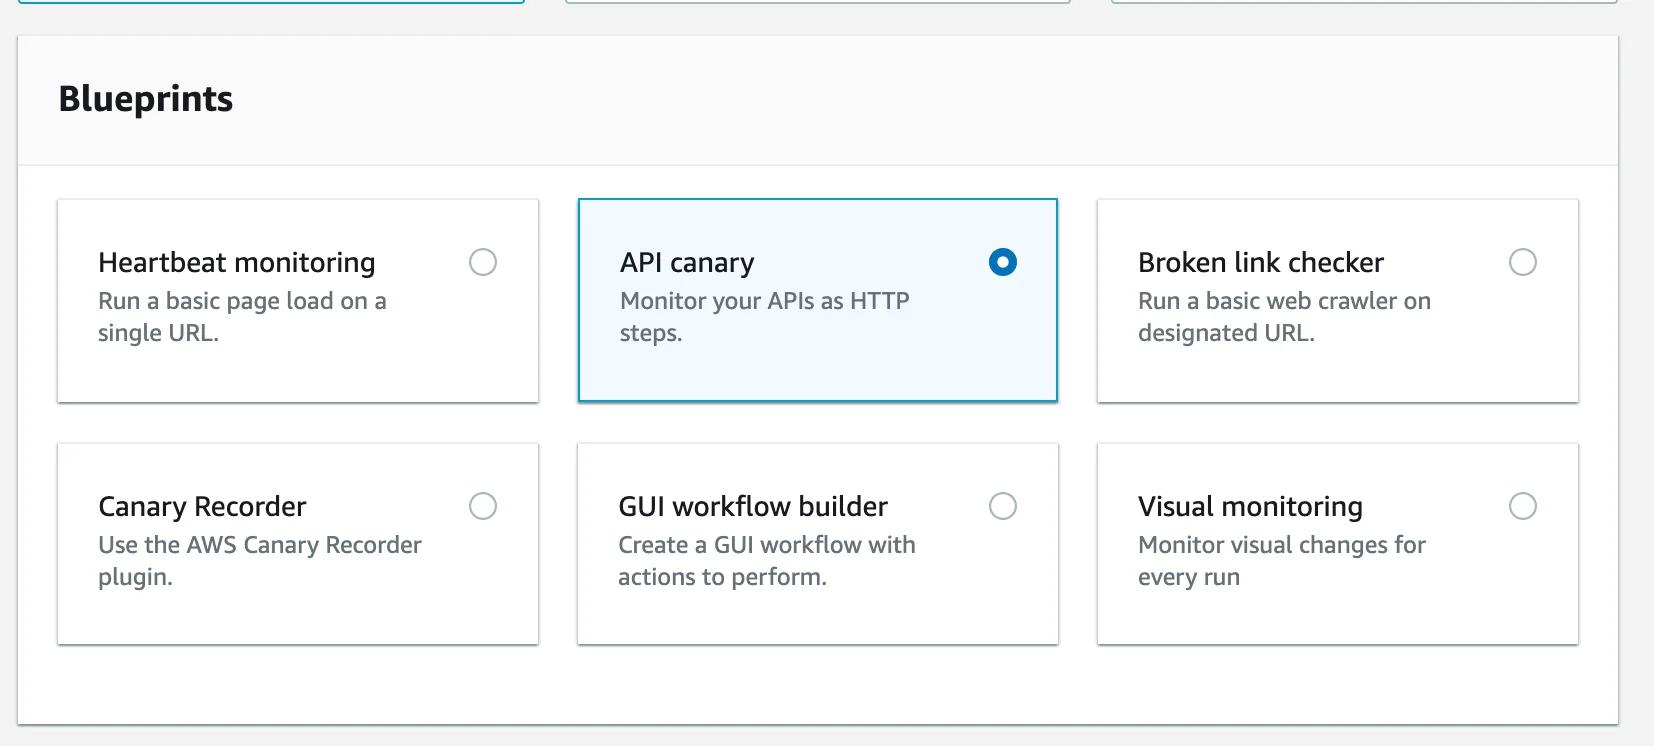Click the Blueprints section heading

click(x=146, y=99)
